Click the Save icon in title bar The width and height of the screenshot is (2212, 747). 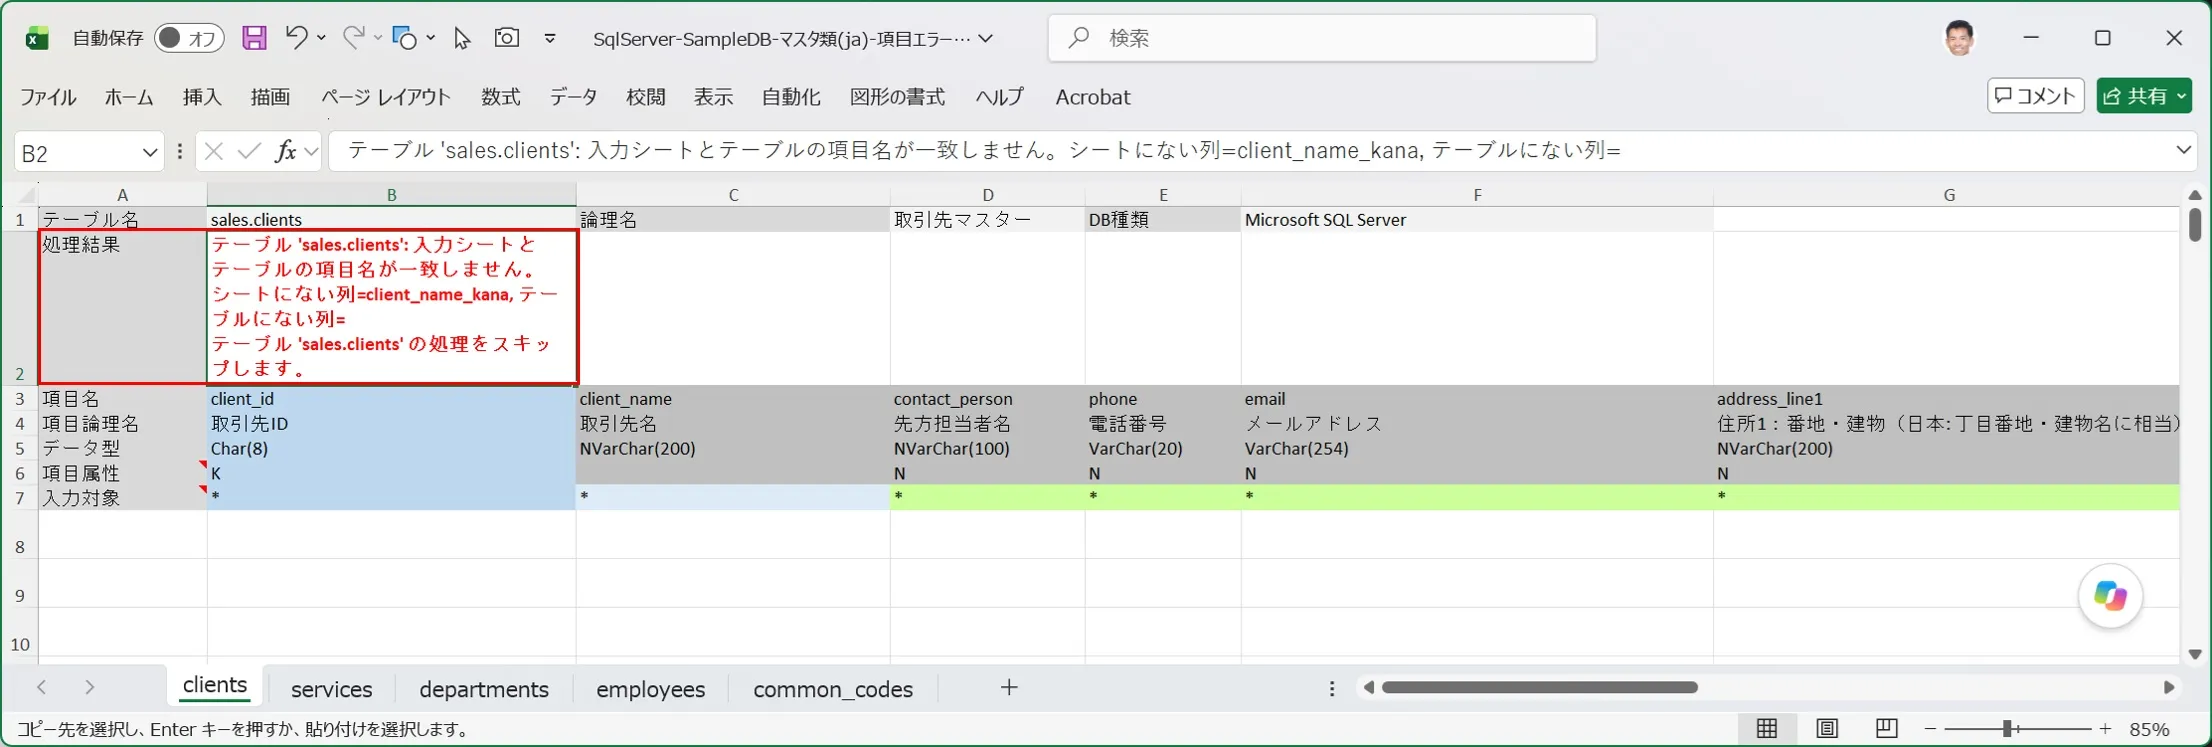[255, 38]
